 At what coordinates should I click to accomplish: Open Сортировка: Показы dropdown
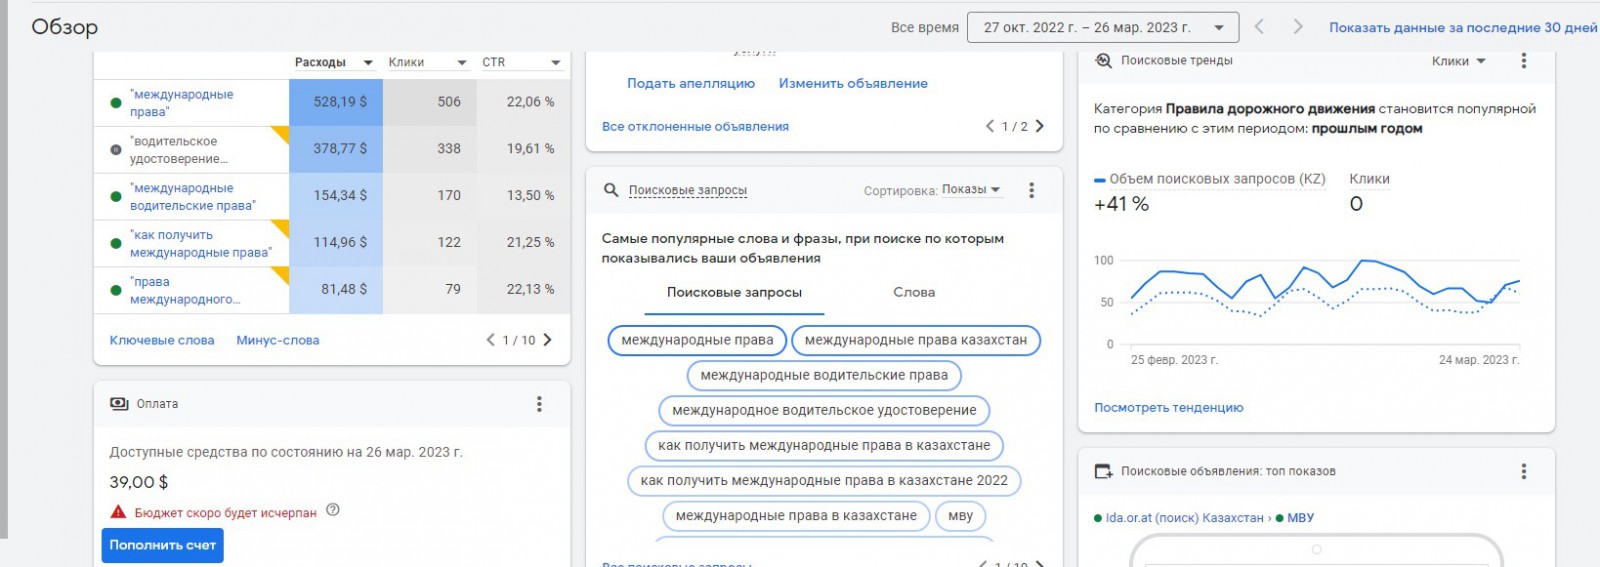coord(971,190)
